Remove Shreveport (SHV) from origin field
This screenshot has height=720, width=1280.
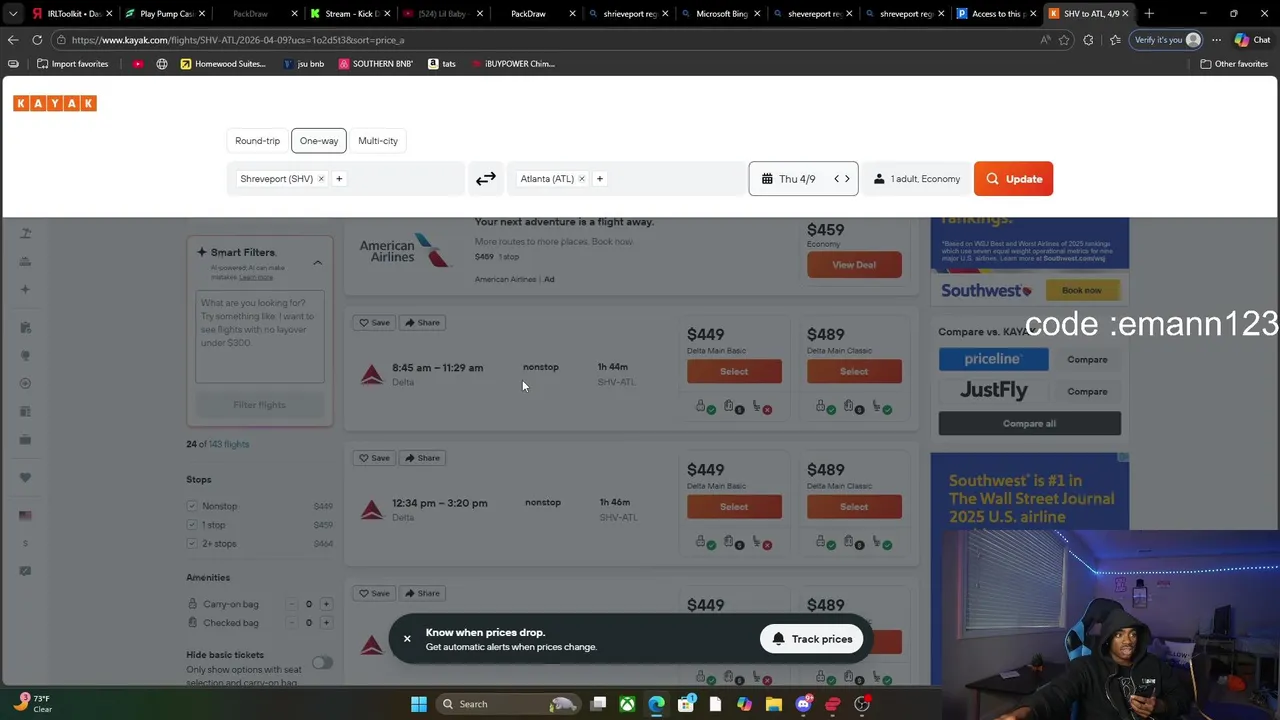(321, 179)
